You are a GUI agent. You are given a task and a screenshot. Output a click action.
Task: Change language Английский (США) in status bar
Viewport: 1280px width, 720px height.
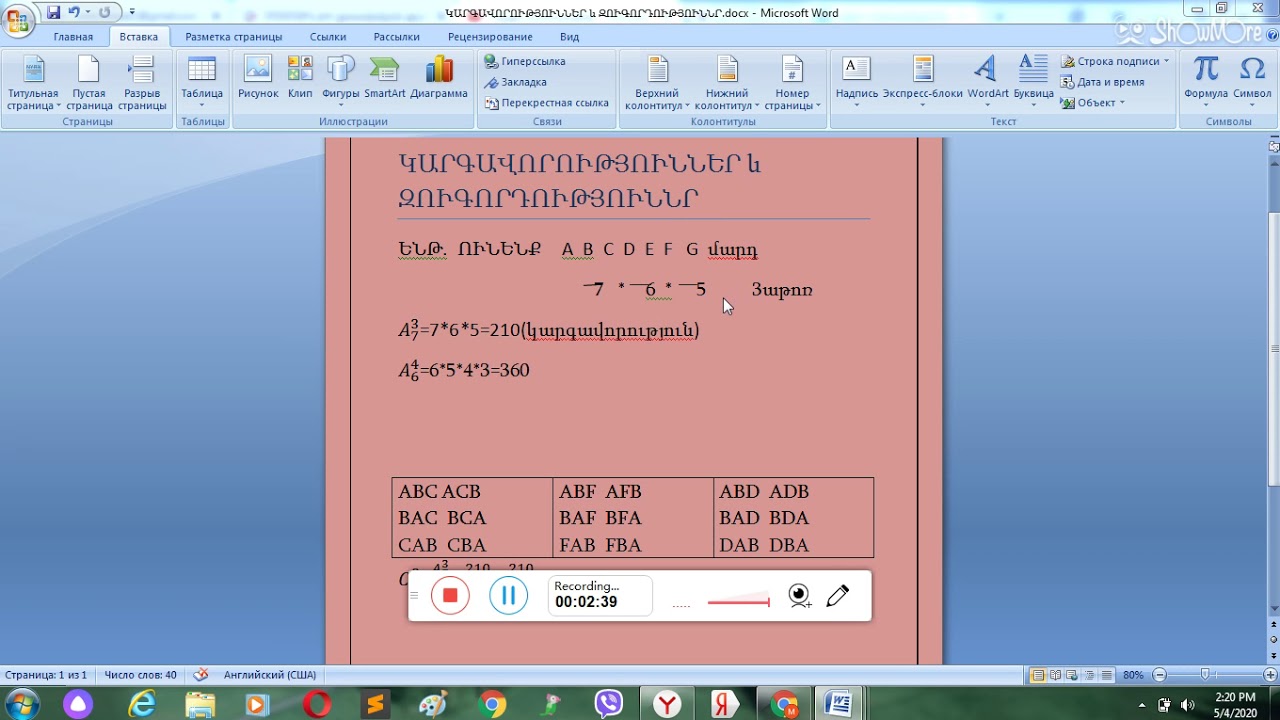click(x=270, y=675)
